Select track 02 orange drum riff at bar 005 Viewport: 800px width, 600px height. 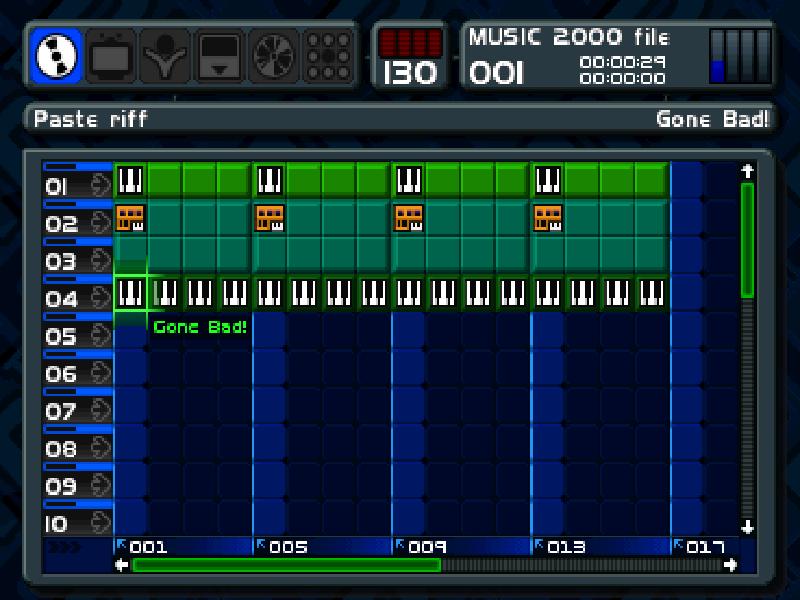[x=269, y=218]
